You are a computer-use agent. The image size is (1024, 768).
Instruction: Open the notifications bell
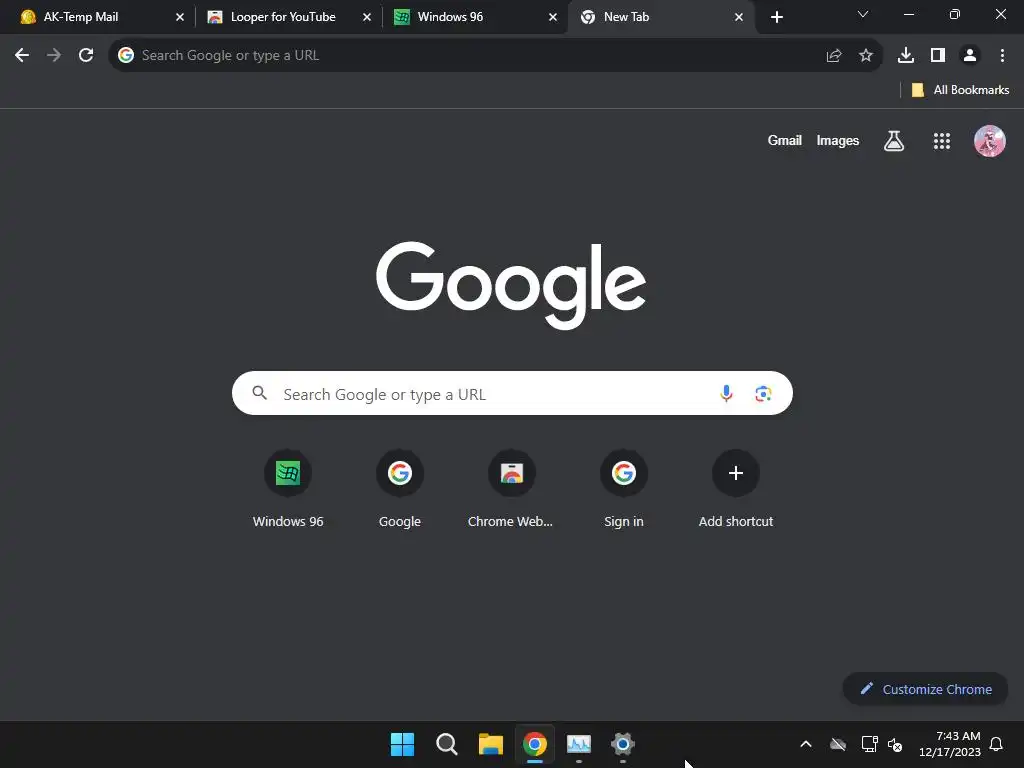point(997,744)
